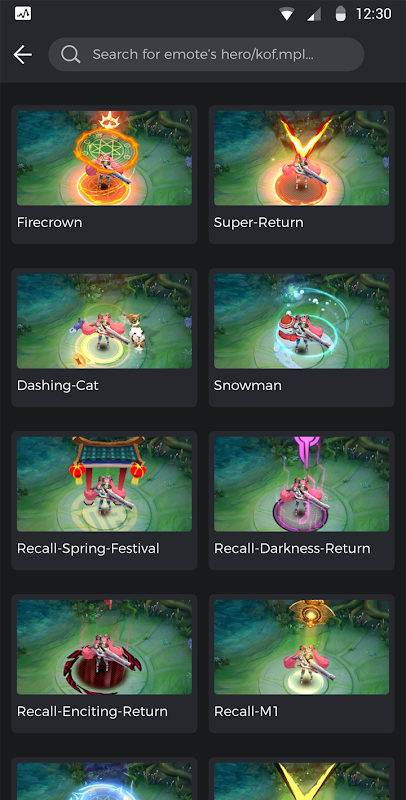Tap the Wi-Fi status bar icon

pyautogui.click(x=287, y=14)
